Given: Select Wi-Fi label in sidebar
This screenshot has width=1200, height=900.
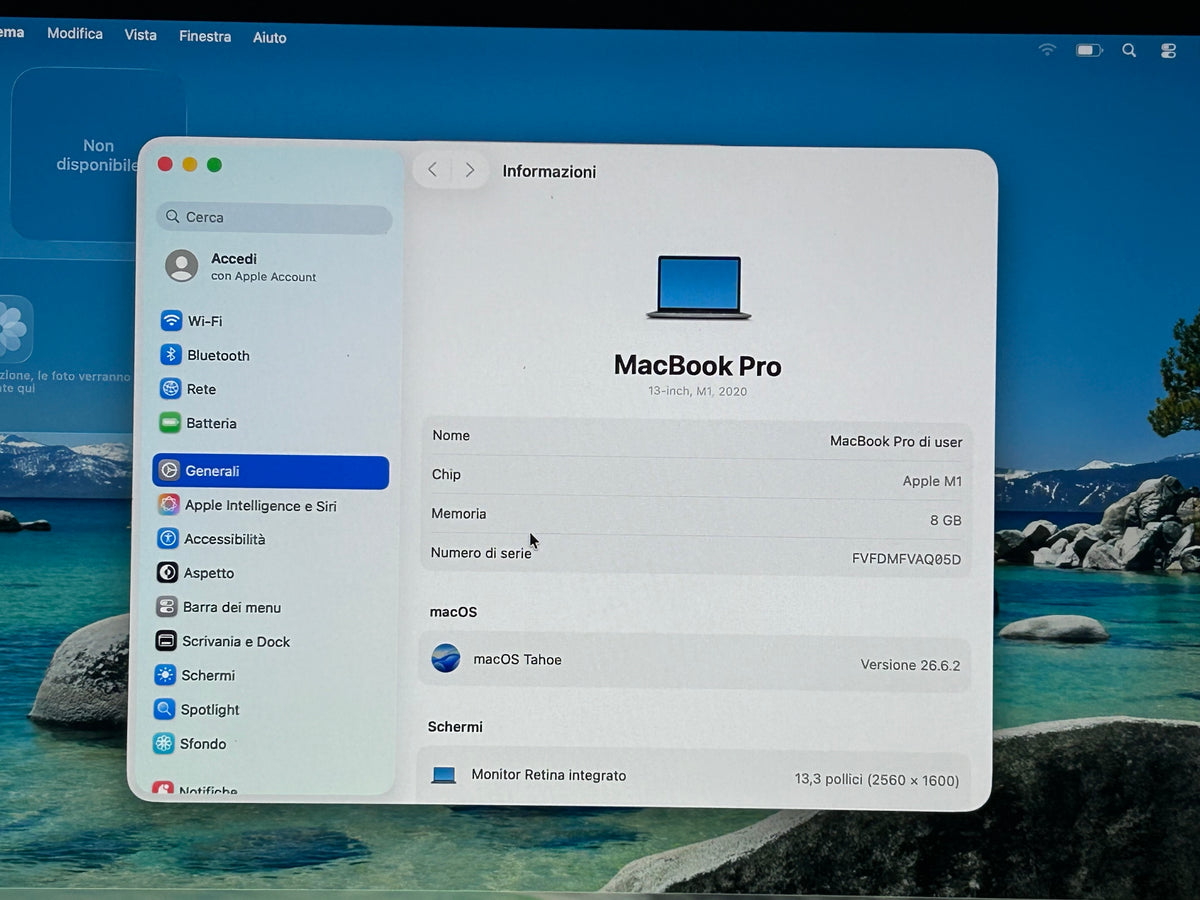Looking at the screenshot, I should (205, 321).
